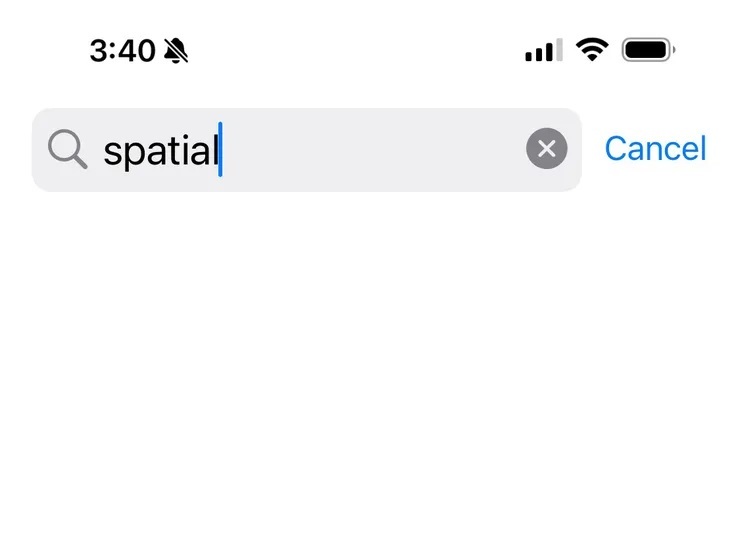Dismiss search using the blue Cancel text

tap(655, 149)
